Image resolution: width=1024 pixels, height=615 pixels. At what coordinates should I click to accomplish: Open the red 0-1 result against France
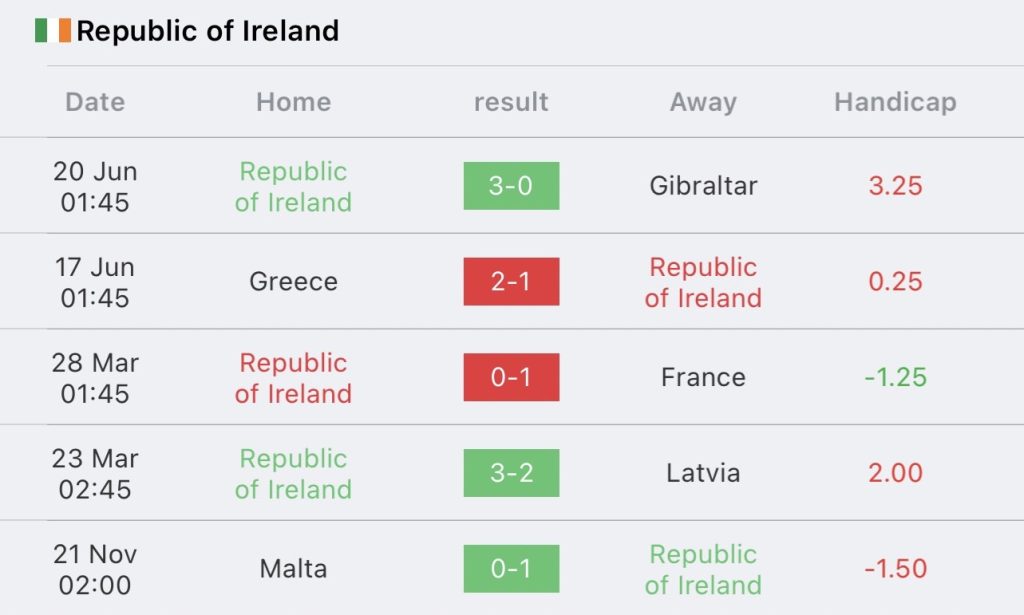[x=511, y=377]
